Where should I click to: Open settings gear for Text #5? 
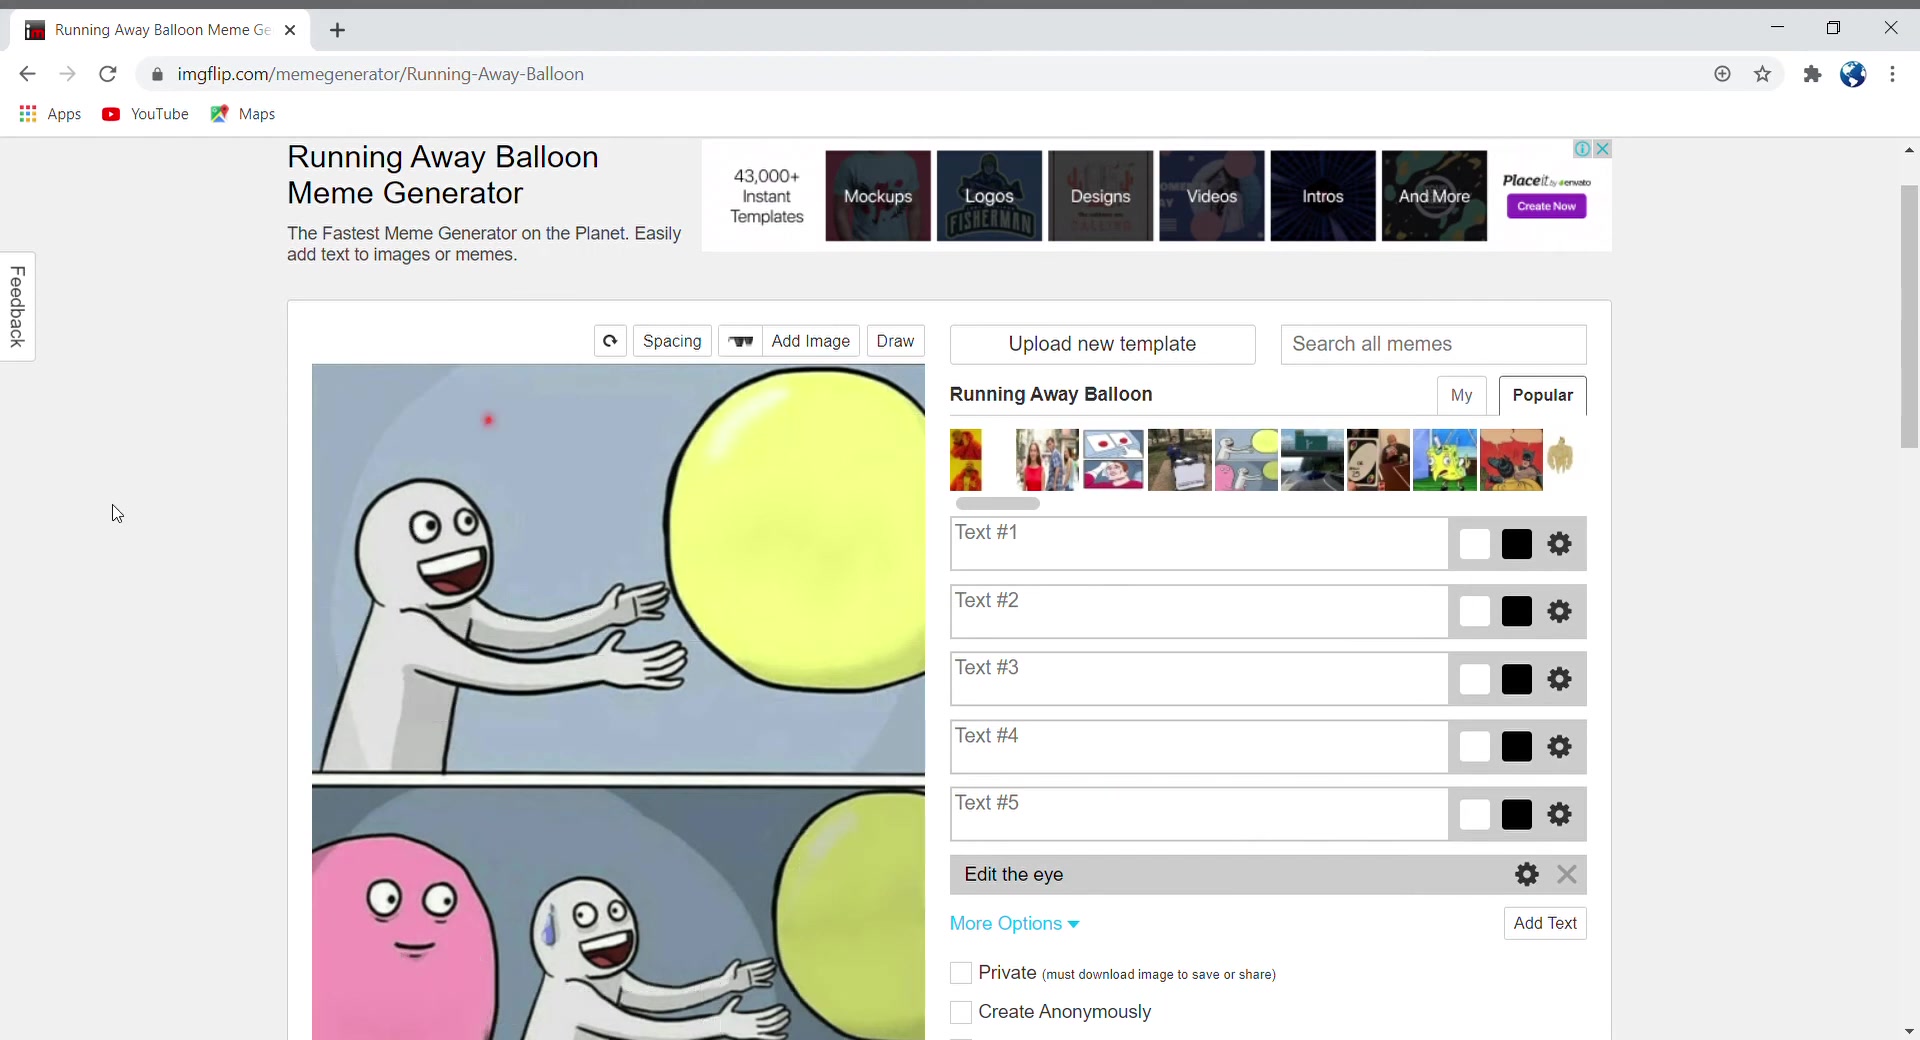click(1559, 814)
